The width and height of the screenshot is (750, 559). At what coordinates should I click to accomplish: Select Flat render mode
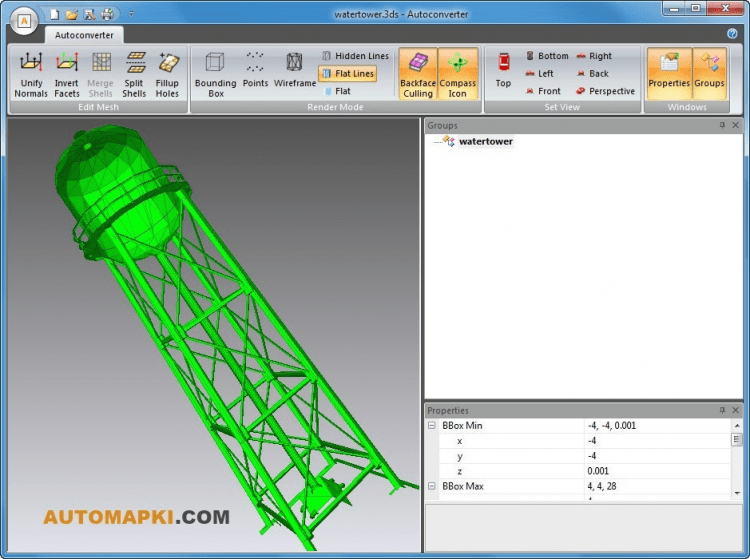point(337,91)
